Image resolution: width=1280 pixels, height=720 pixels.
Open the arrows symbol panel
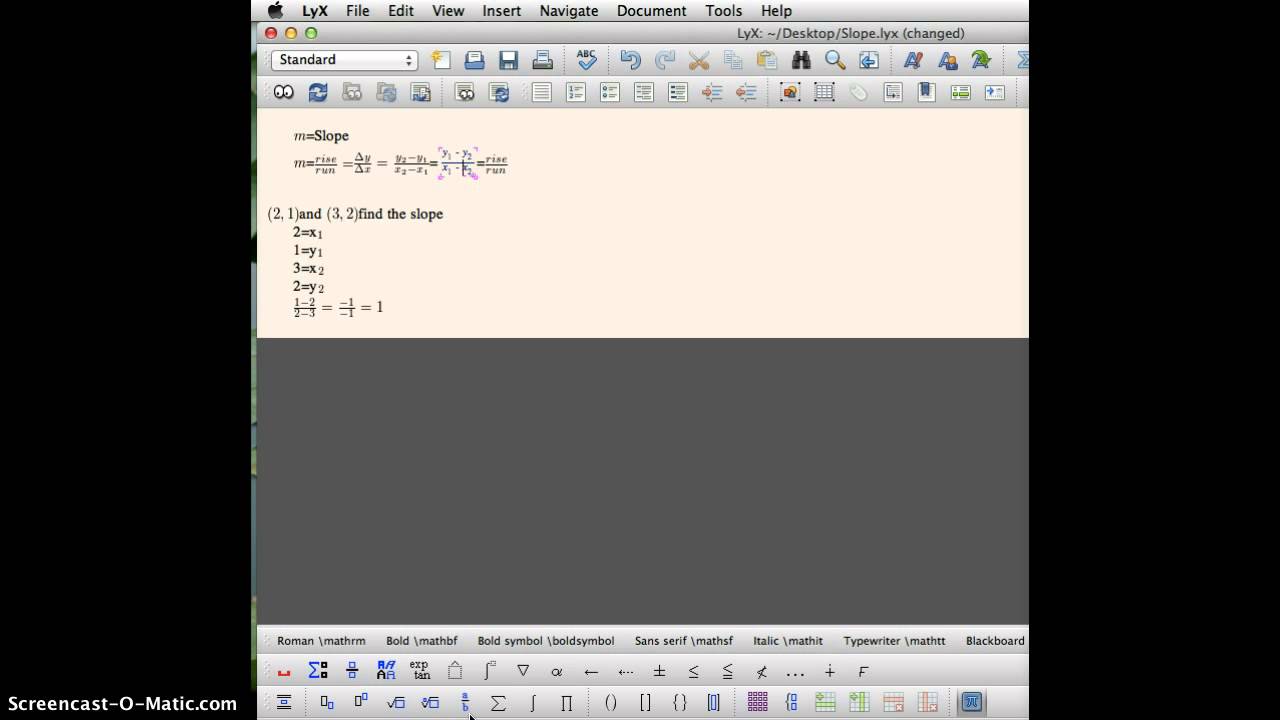coord(591,671)
